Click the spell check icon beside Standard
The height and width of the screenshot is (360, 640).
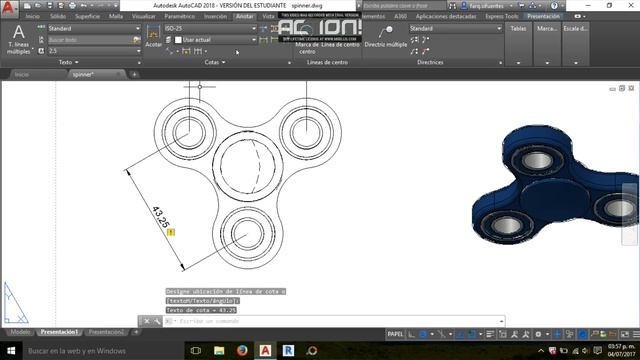[x=41, y=28]
